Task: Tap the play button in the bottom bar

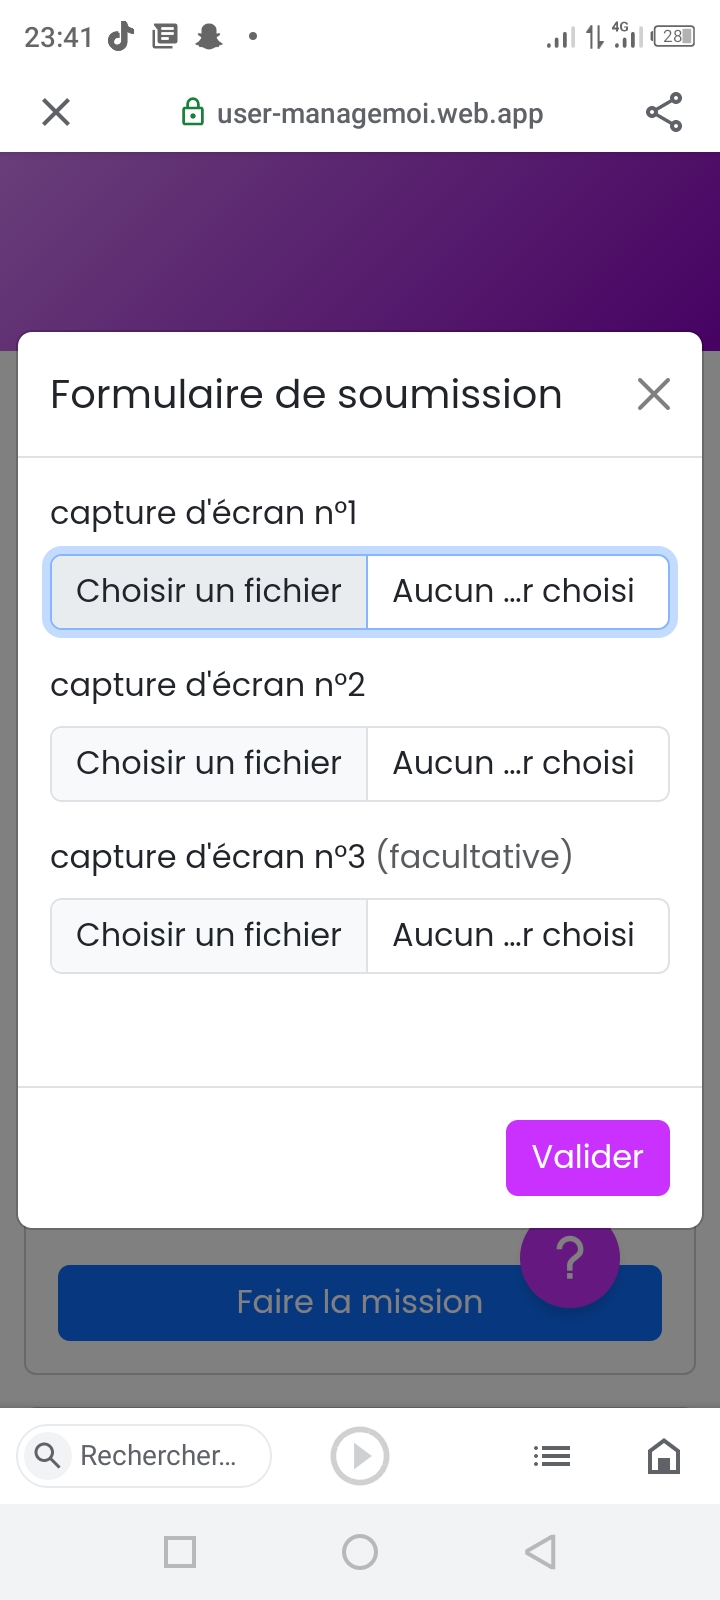Action: pyautogui.click(x=360, y=1456)
